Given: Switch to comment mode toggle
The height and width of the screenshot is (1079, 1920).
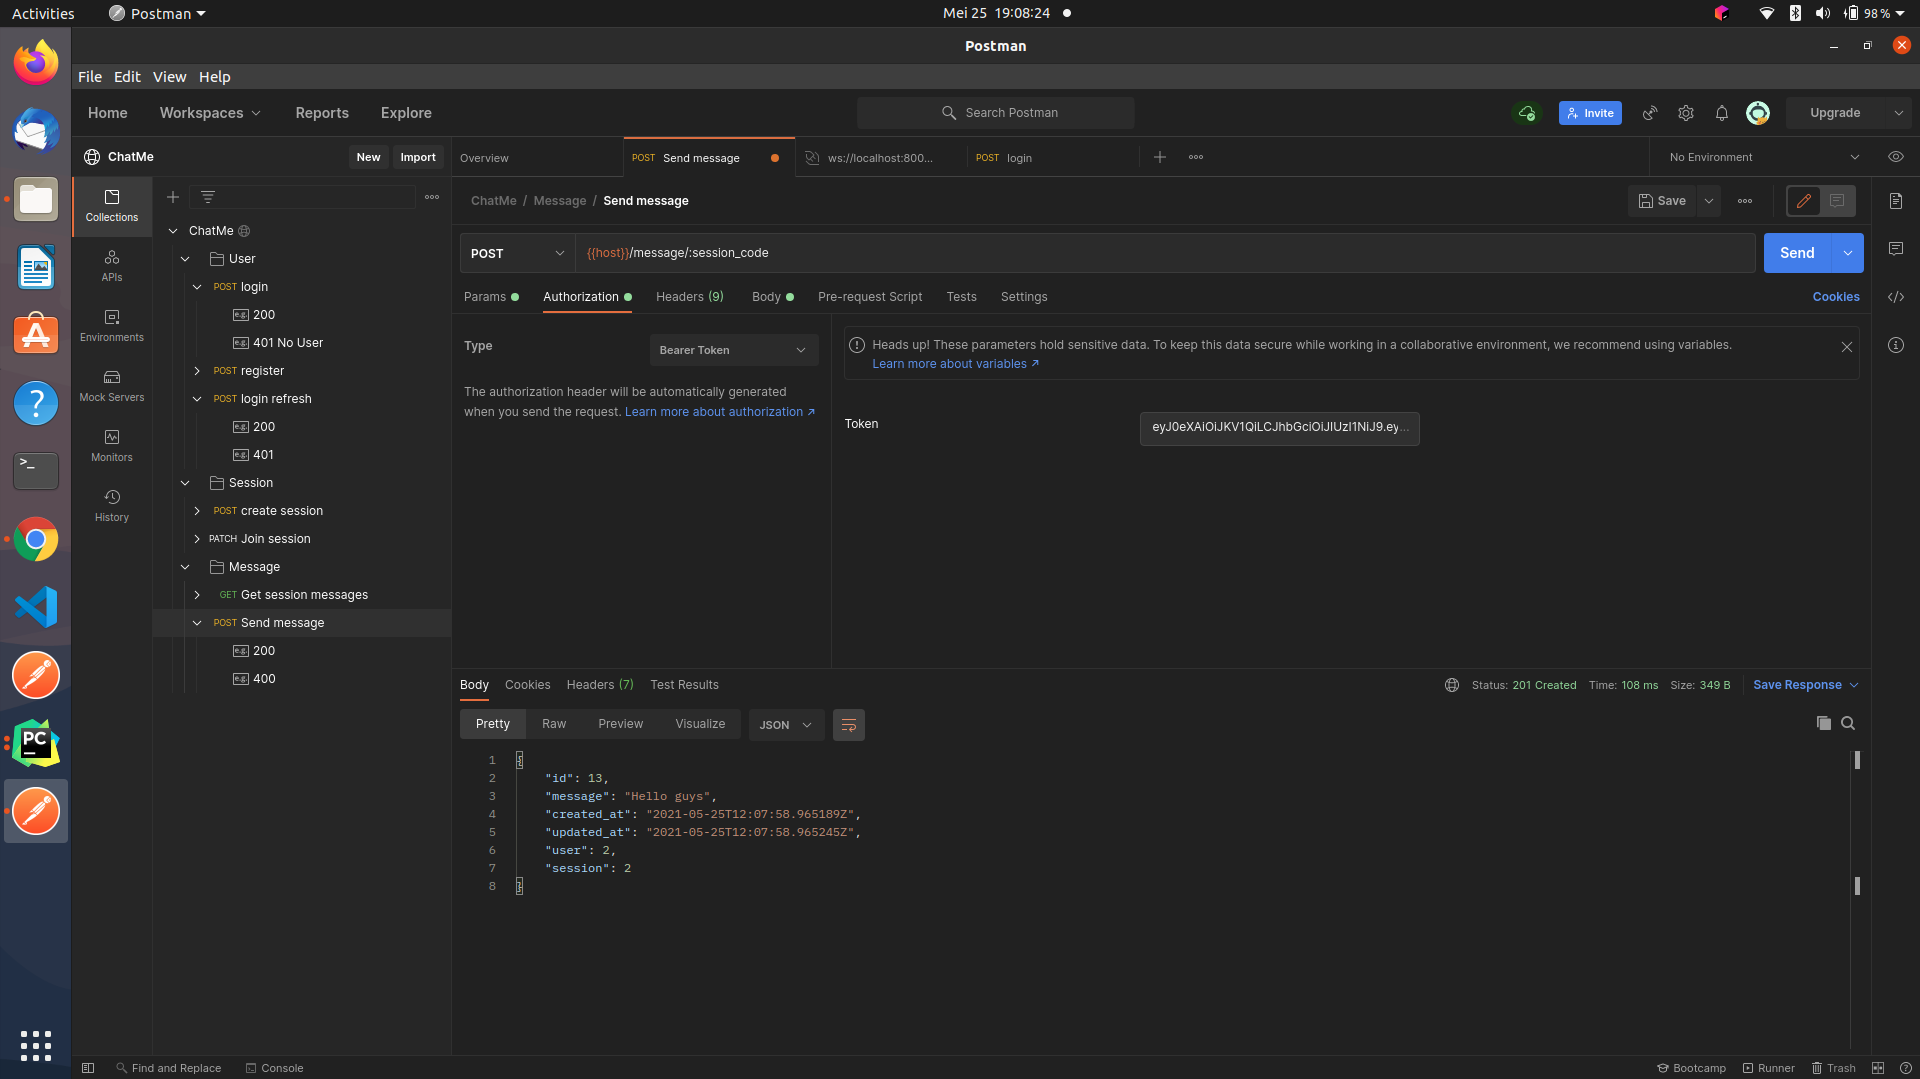Looking at the screenshot, I should click(x=1838, y=201).
